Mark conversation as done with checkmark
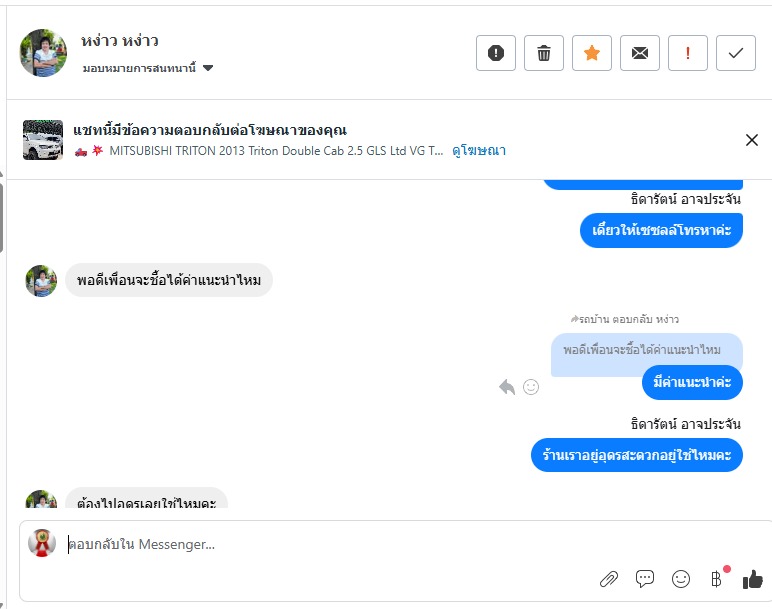This screenshot has width=772, height=609. [x=736, y=53]
